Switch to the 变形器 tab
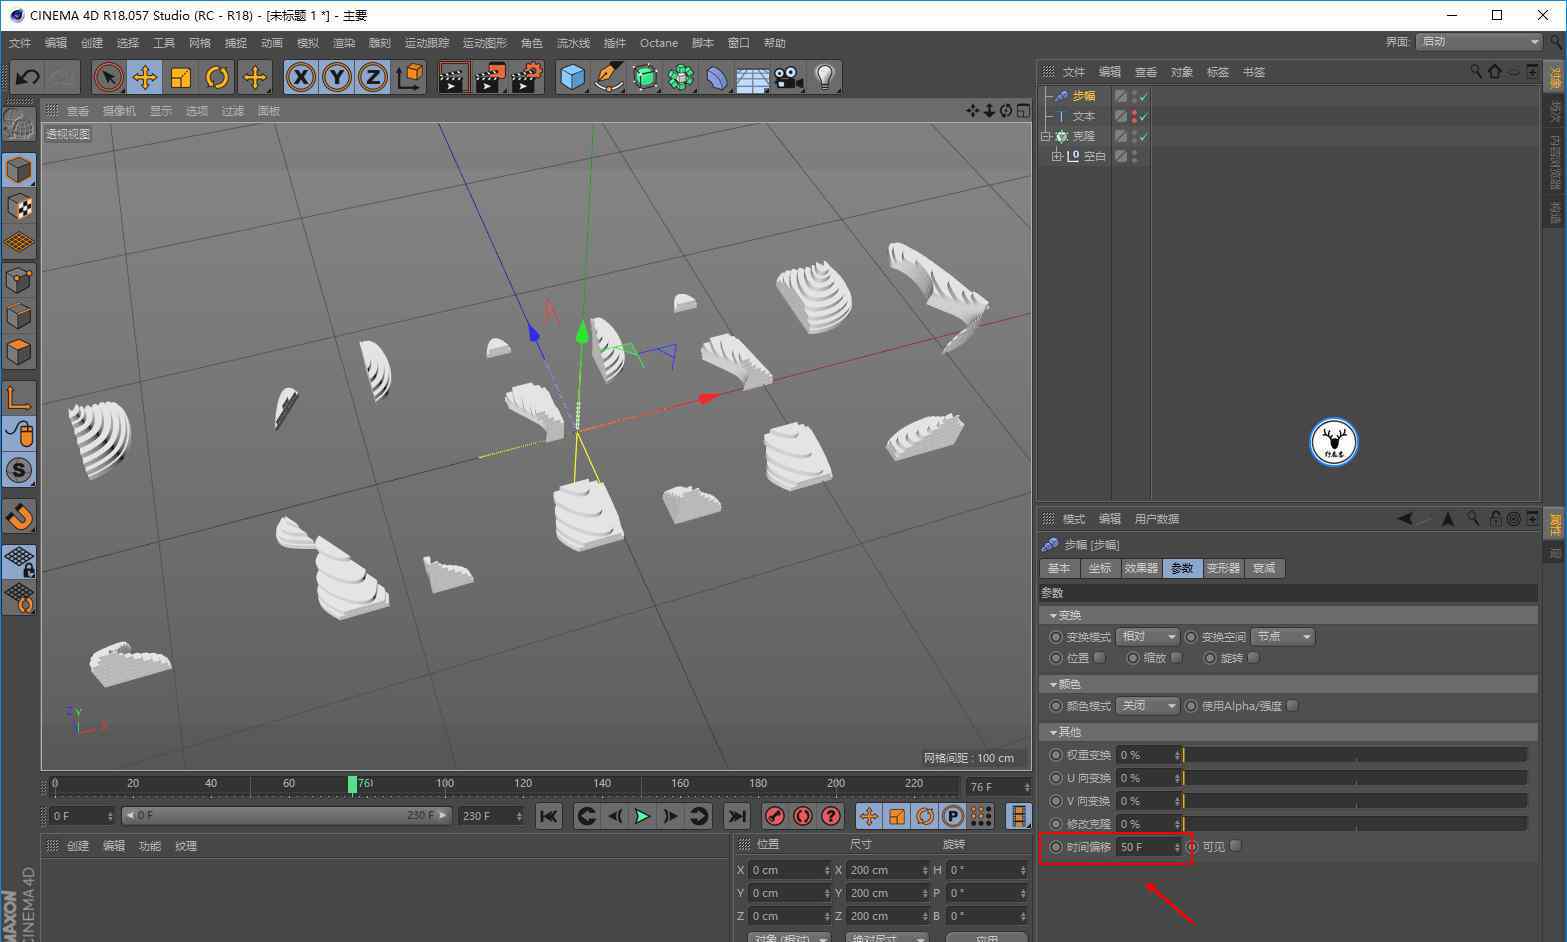Image resolution: width=1567 pixels, height=942 pixels. pyautogui.click(x=1223, y=568)
